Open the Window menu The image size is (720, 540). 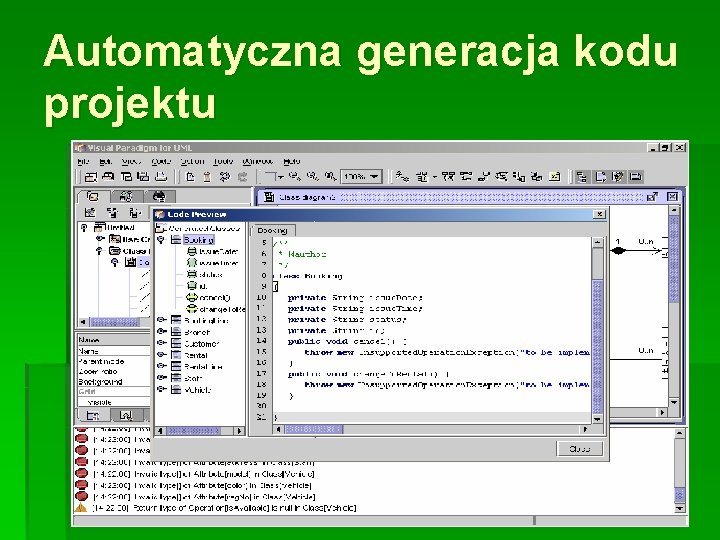pyautogui.click(x=257, y=162)
